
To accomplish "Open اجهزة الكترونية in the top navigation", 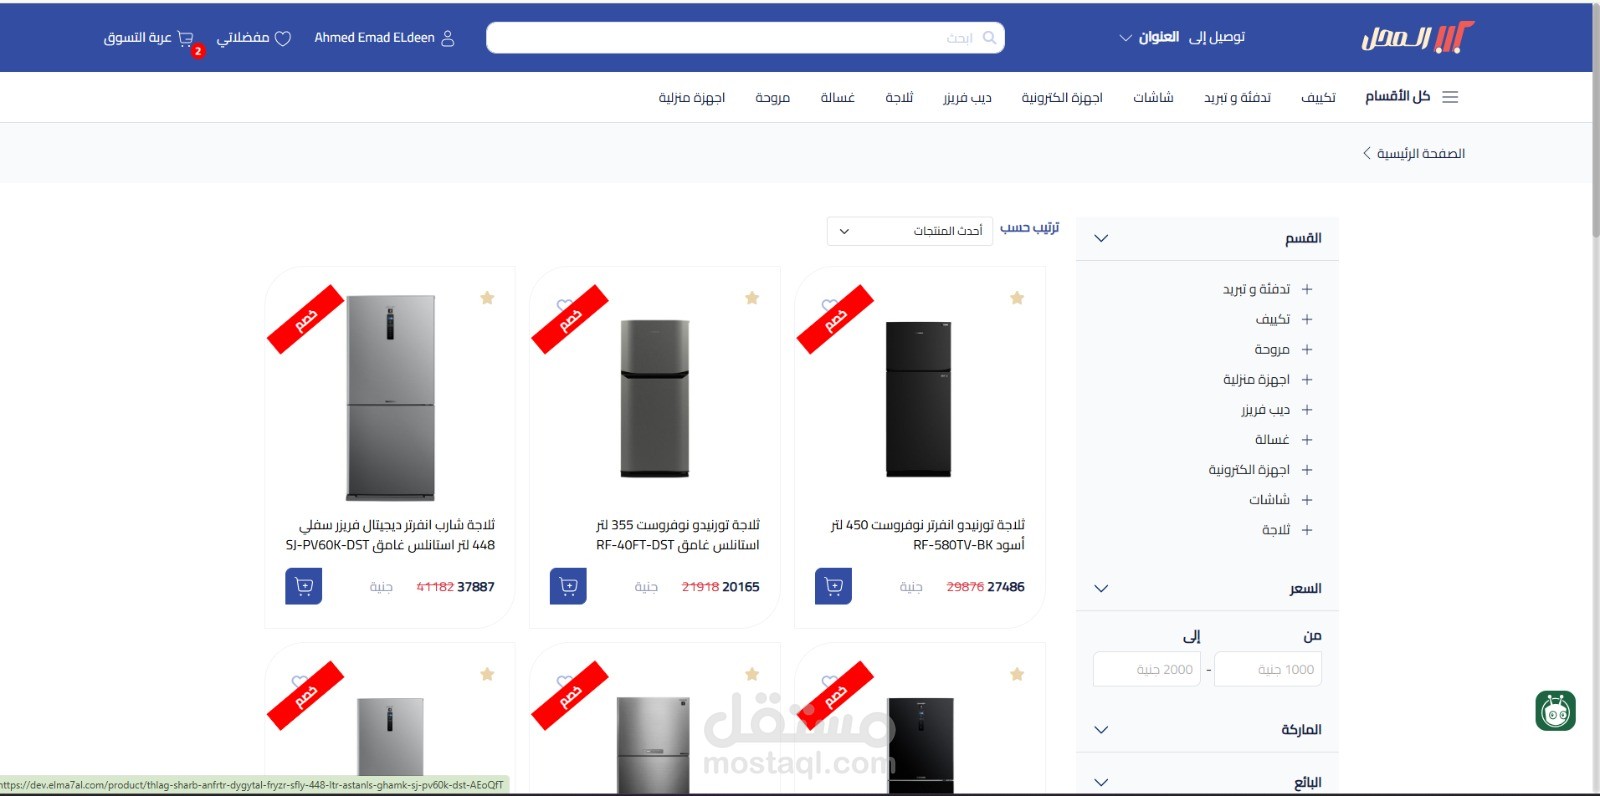I will (x=1062, y=97).
